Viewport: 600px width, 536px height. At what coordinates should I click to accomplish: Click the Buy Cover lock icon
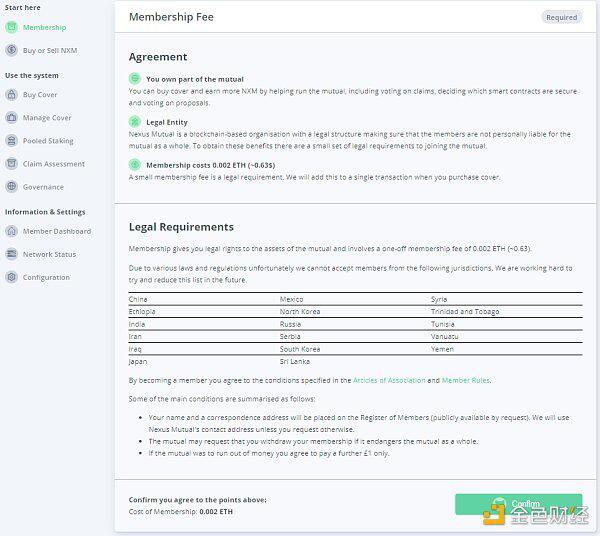coord(12,94)
